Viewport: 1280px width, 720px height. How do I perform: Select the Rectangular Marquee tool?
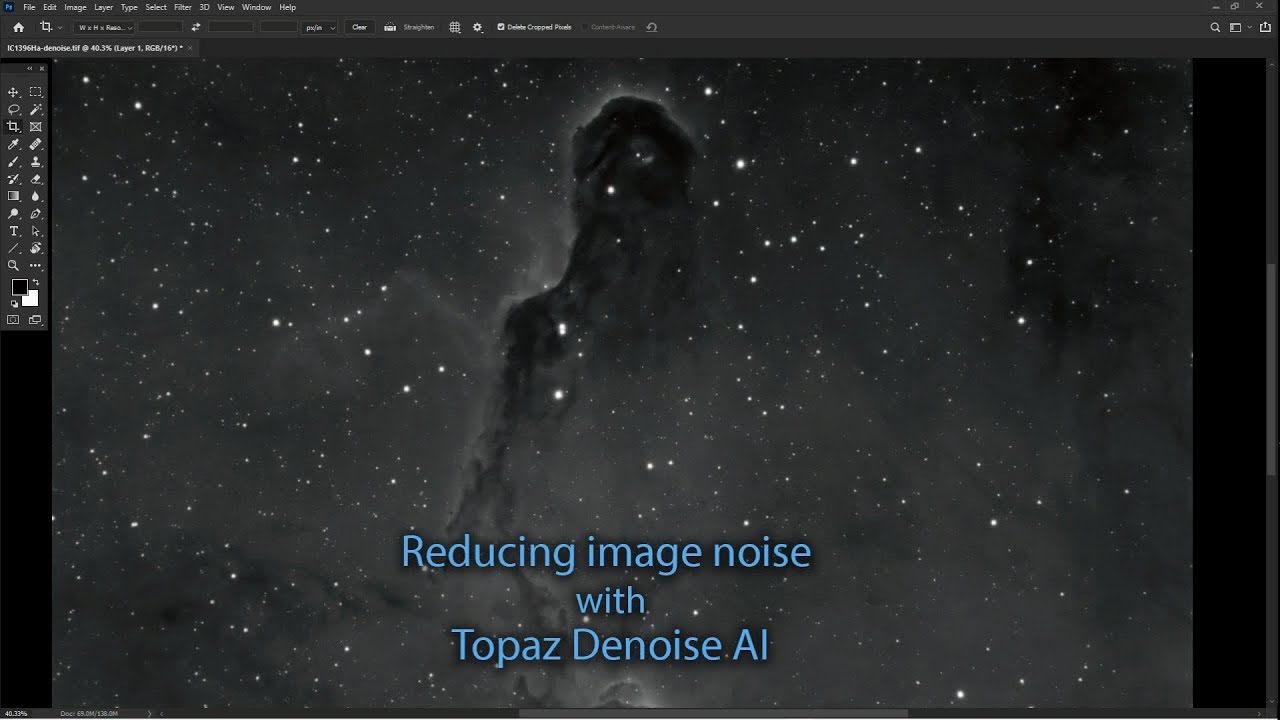[x=36, y=92]
